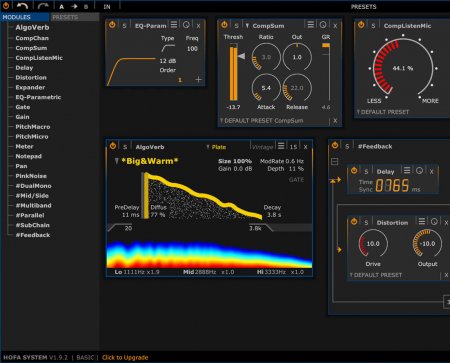Expand the CompSum title dropdown triangle

pos(247,26)
